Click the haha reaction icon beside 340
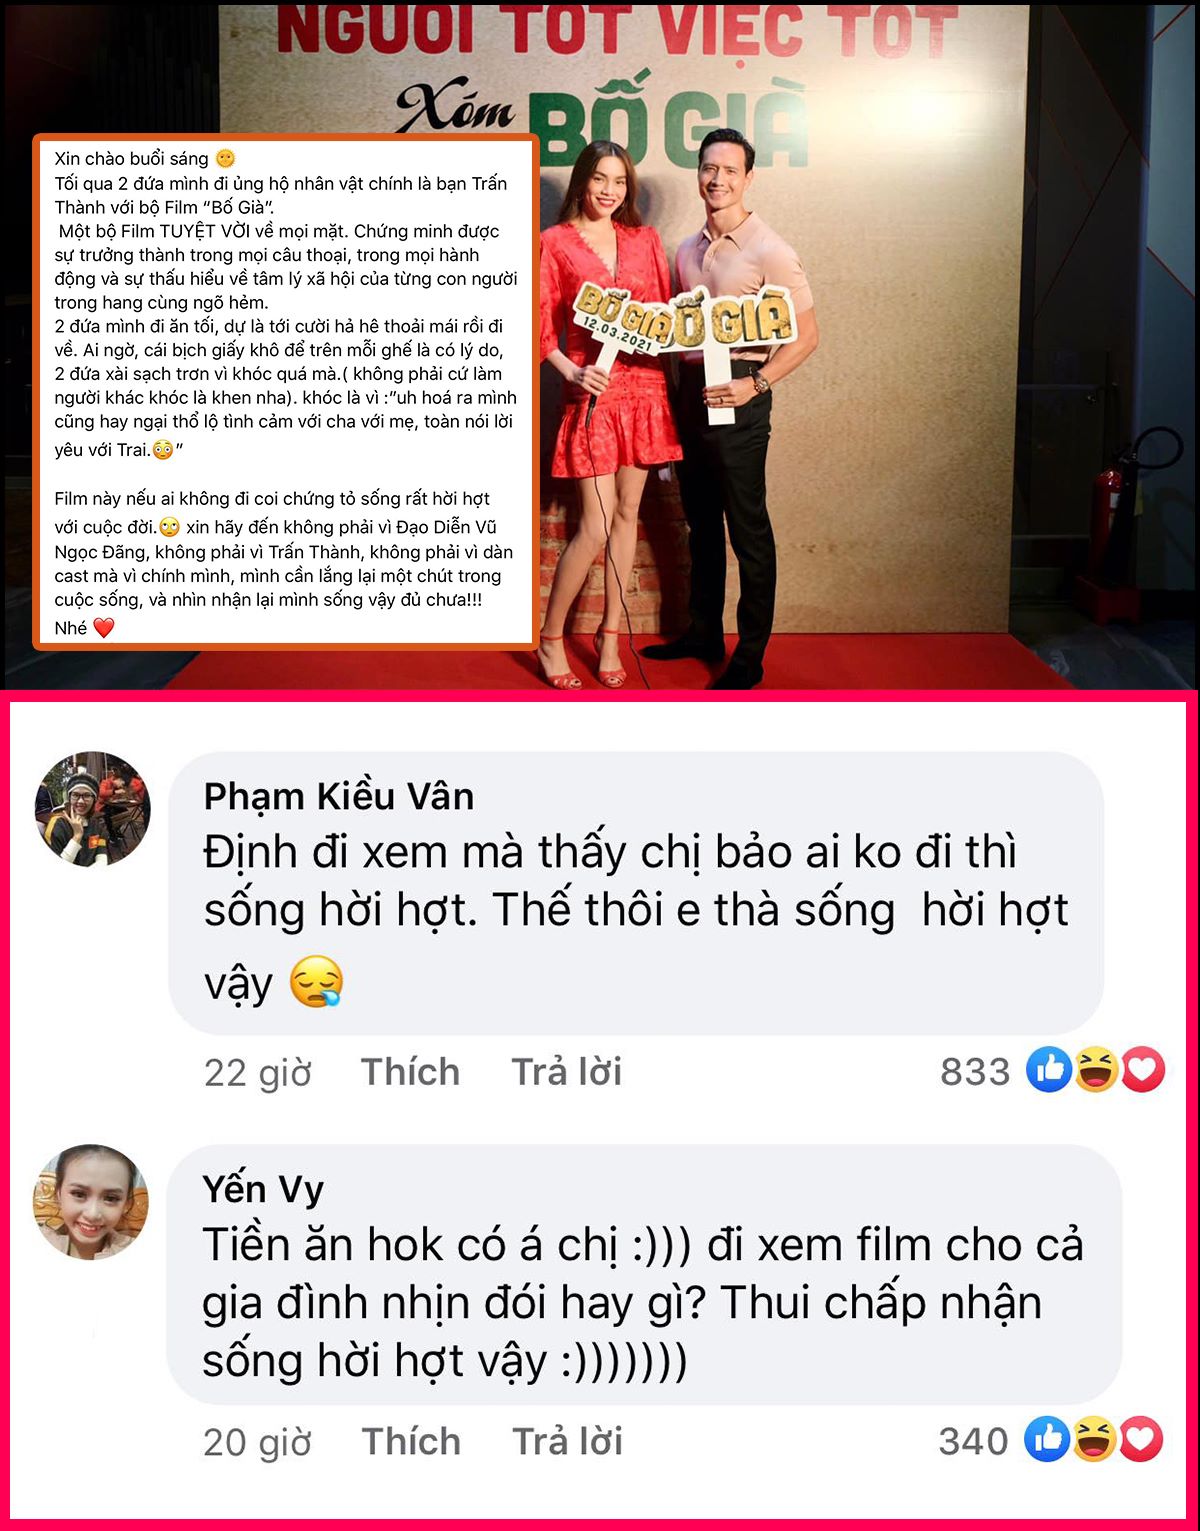This screenshot has width=1200, height=1531. pyautogui.click(x=1094, y=1441)
